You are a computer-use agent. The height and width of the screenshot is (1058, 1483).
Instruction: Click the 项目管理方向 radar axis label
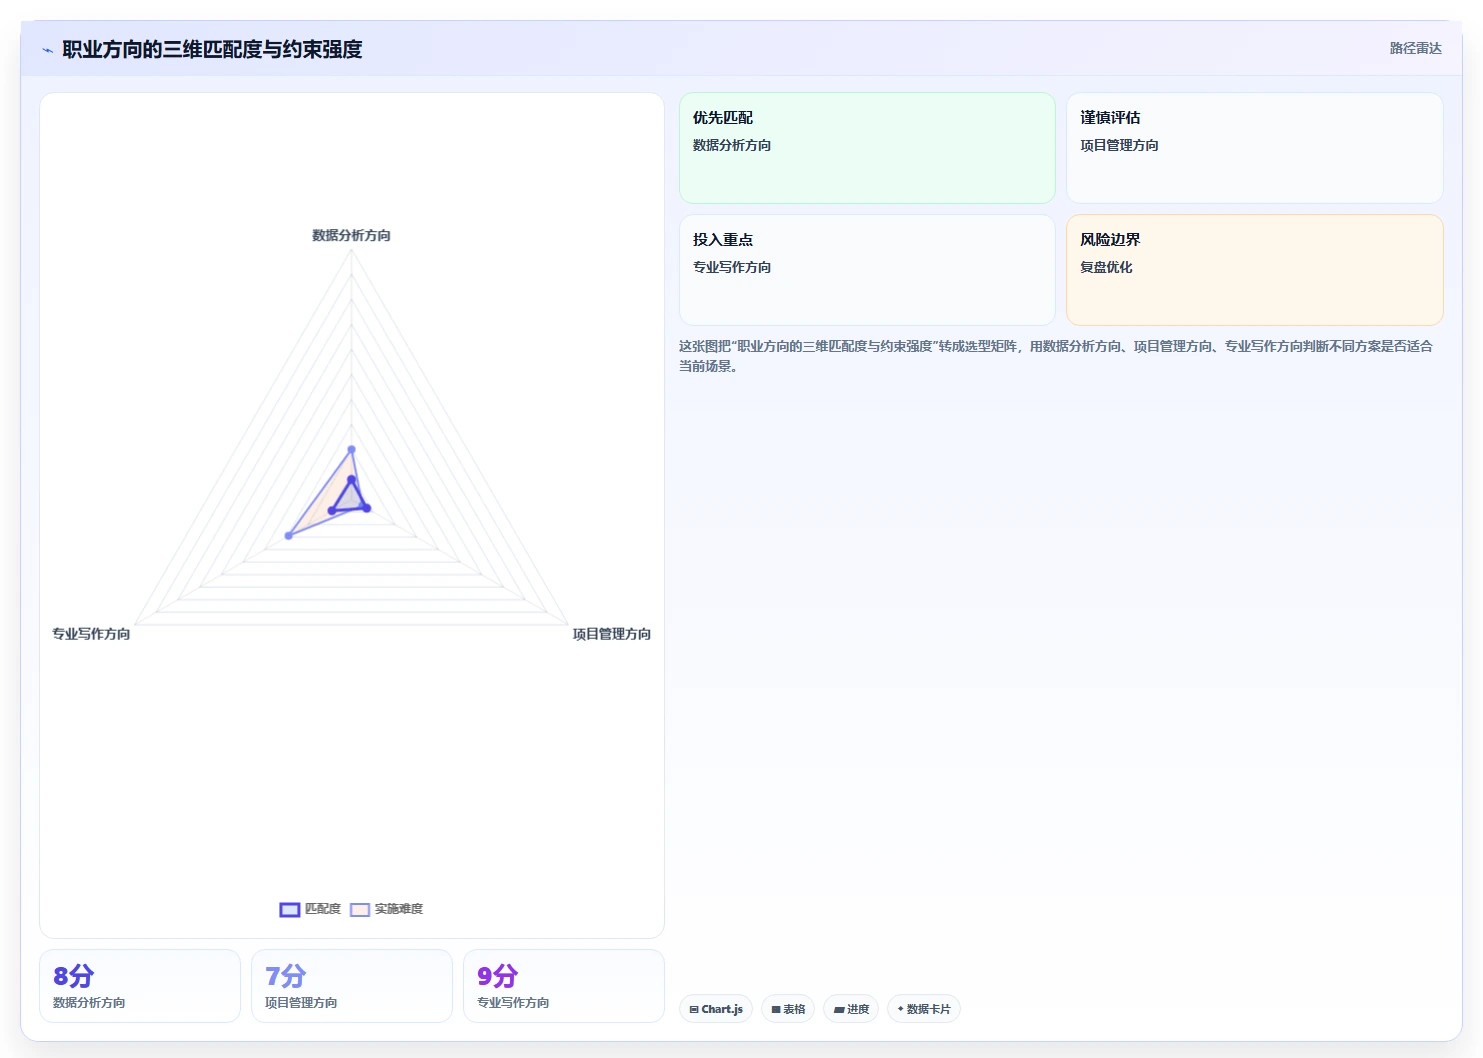[x=611, y=634]
